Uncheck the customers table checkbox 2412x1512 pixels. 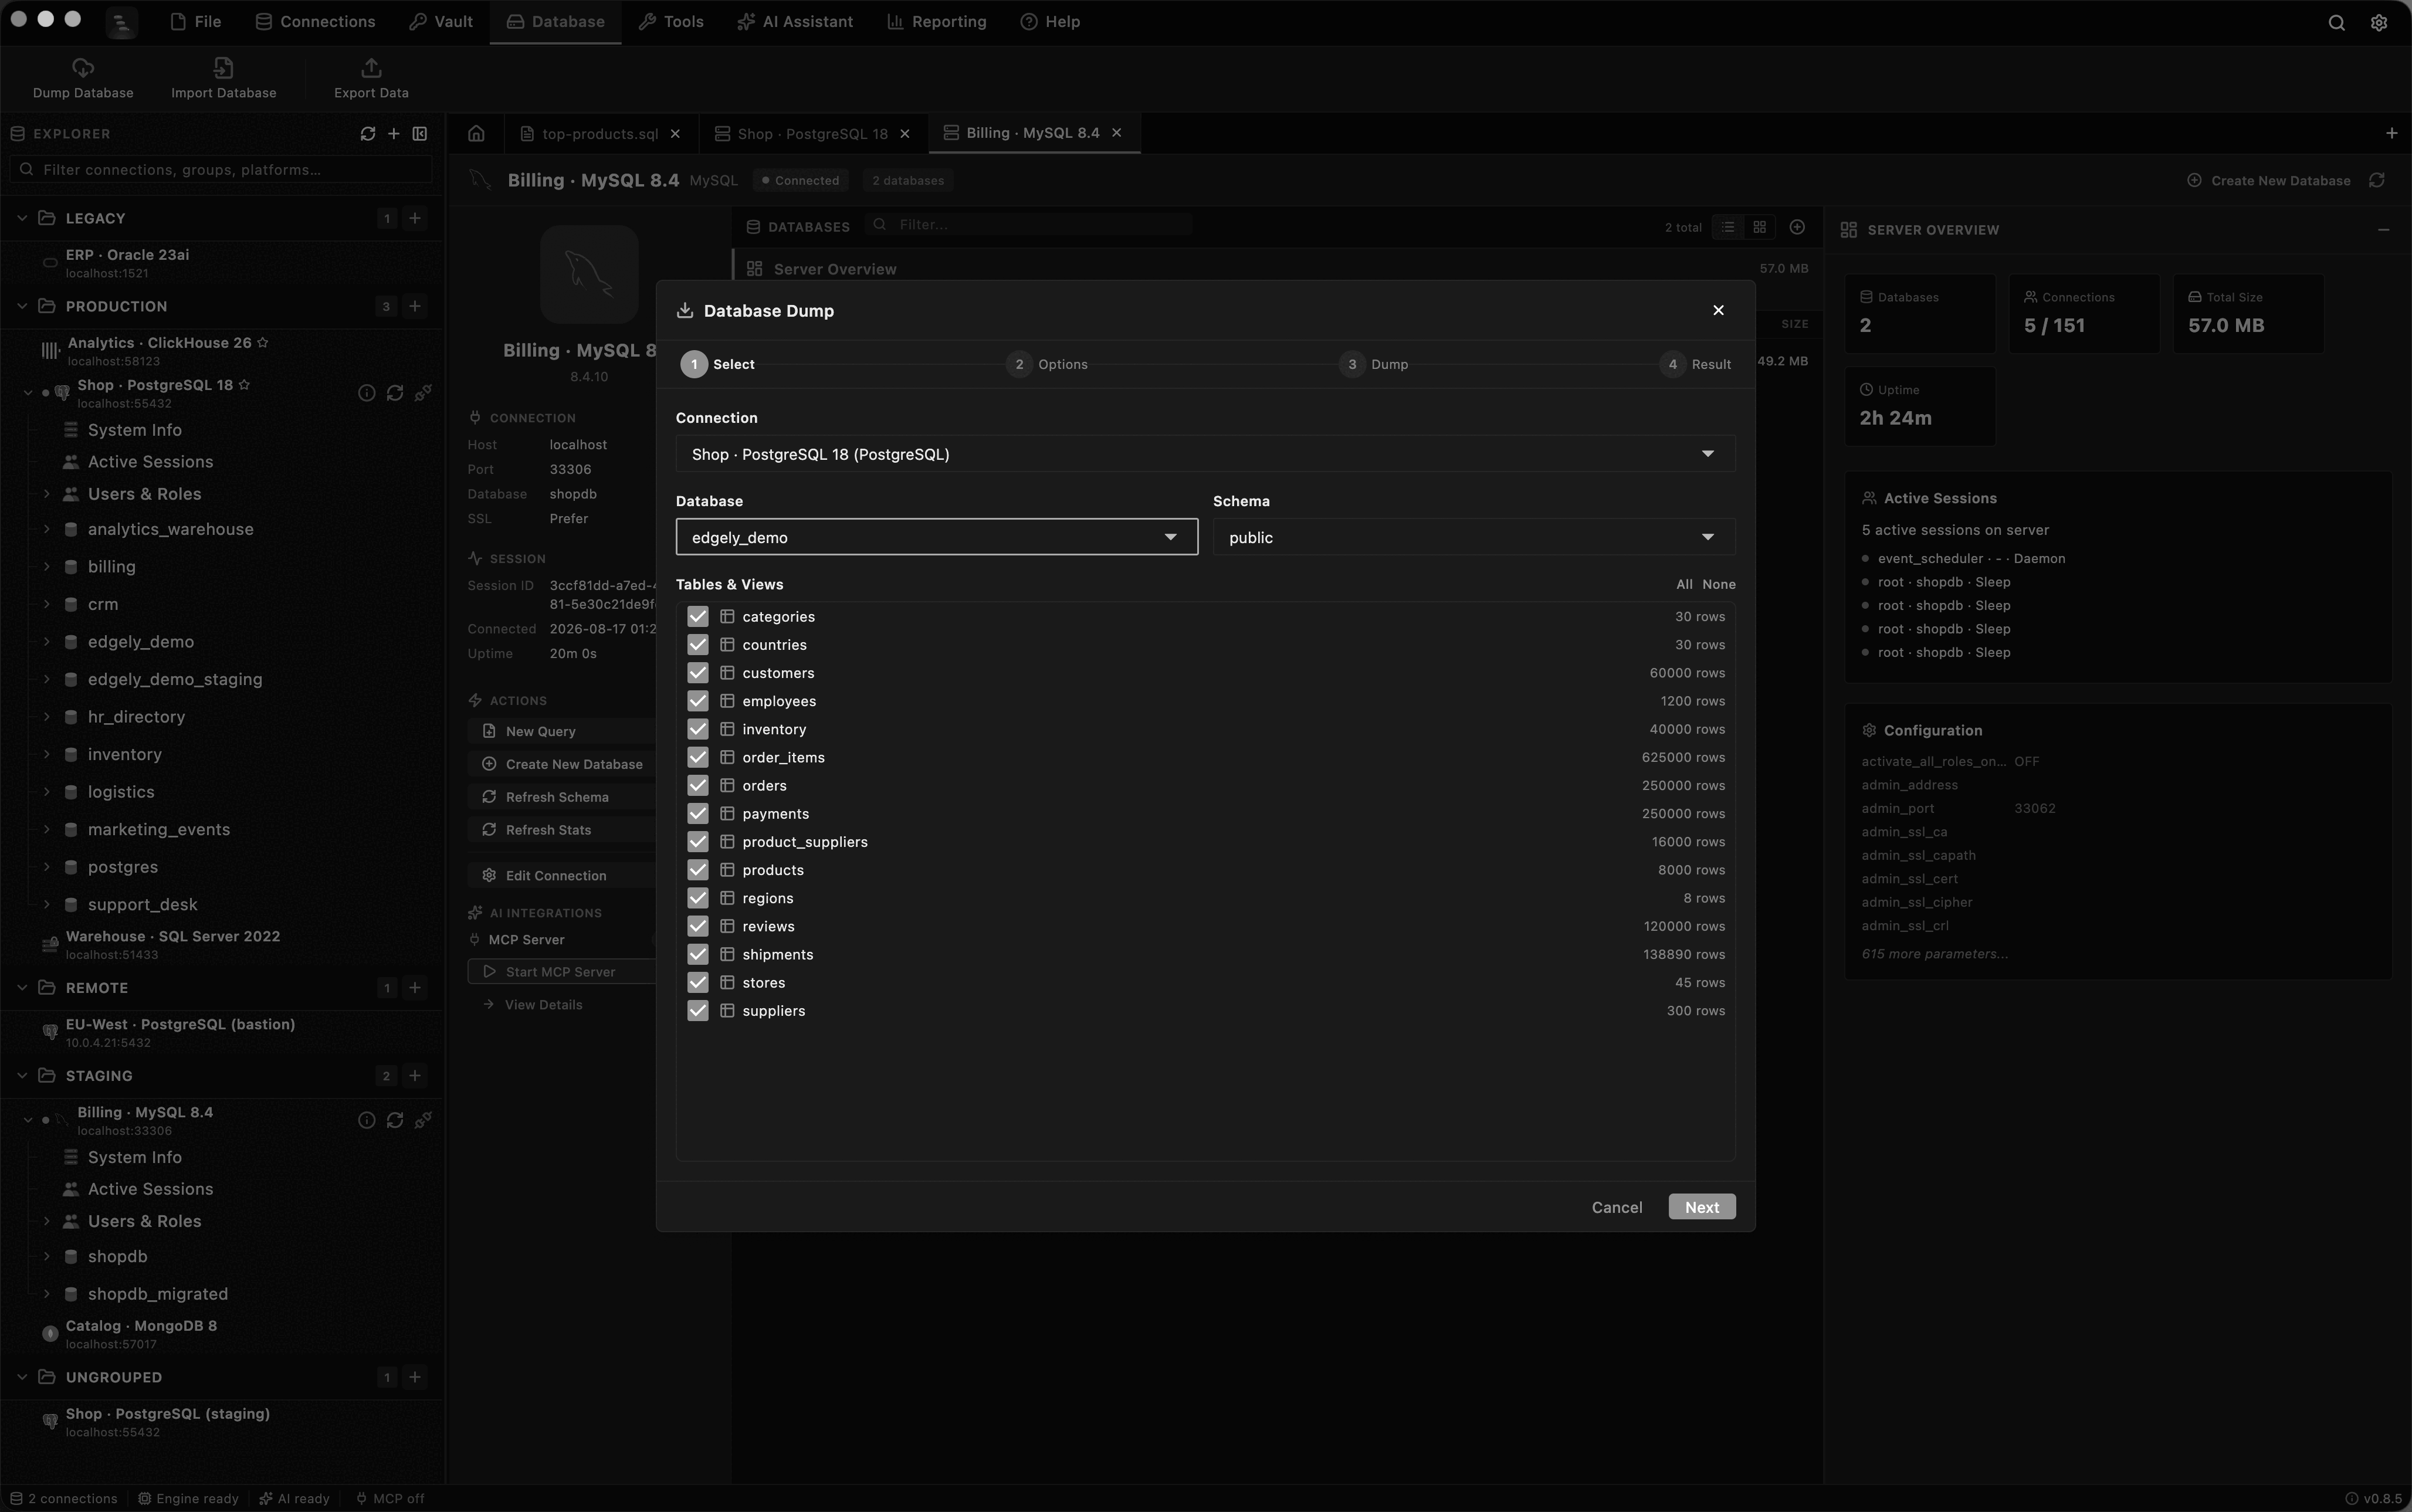pos(698,673)
